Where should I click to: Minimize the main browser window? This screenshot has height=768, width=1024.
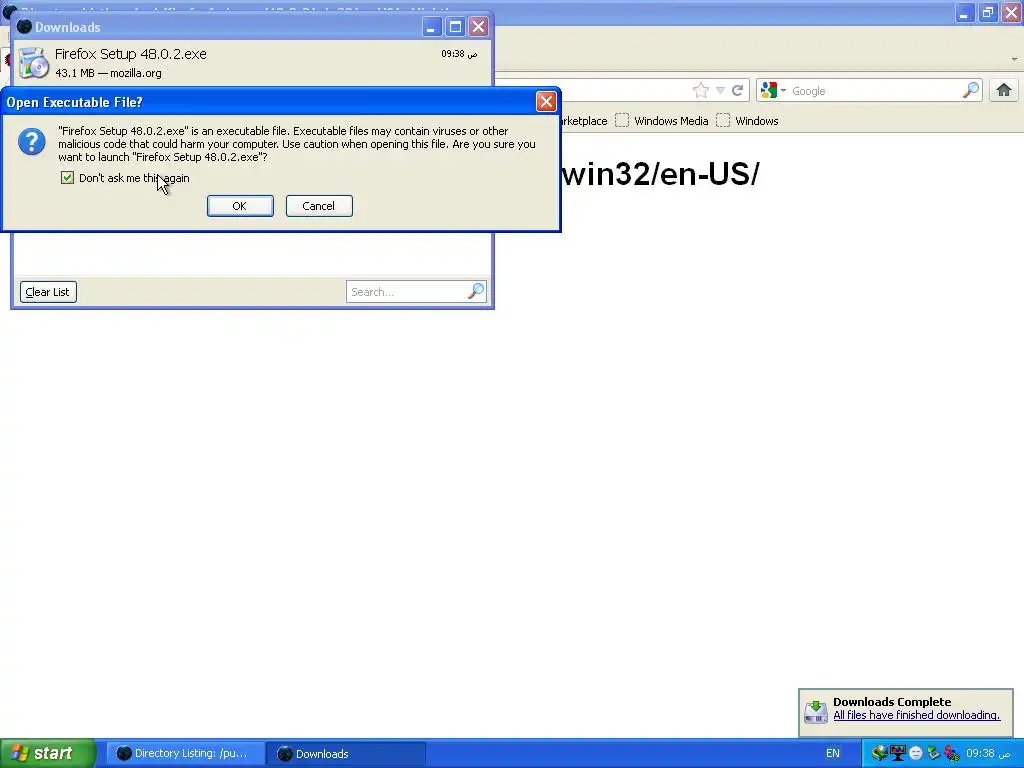point(964,12)
